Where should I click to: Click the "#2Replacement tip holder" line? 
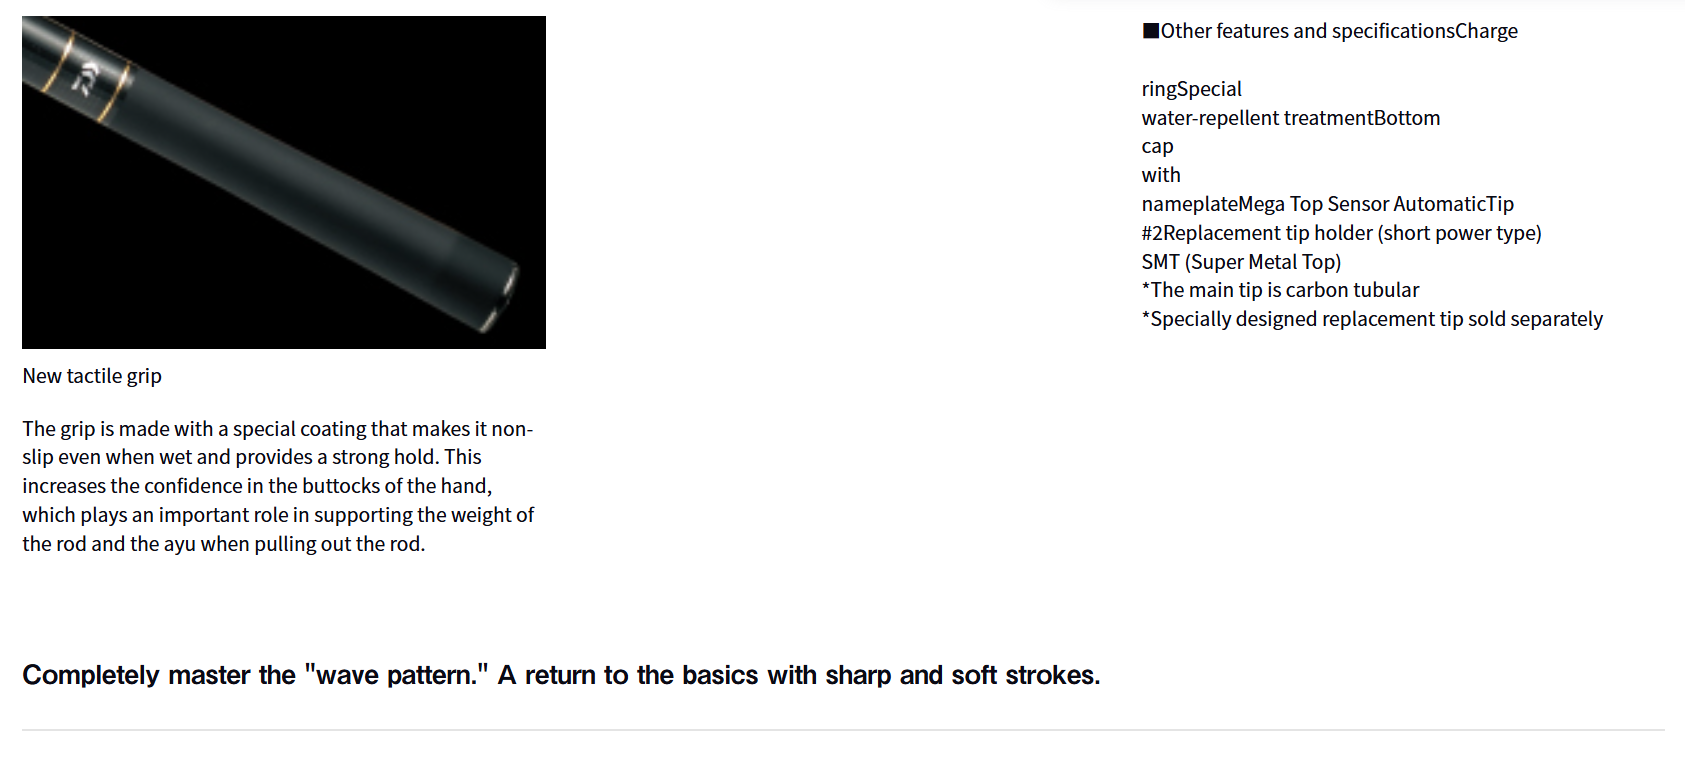(x=1341, y=233)
